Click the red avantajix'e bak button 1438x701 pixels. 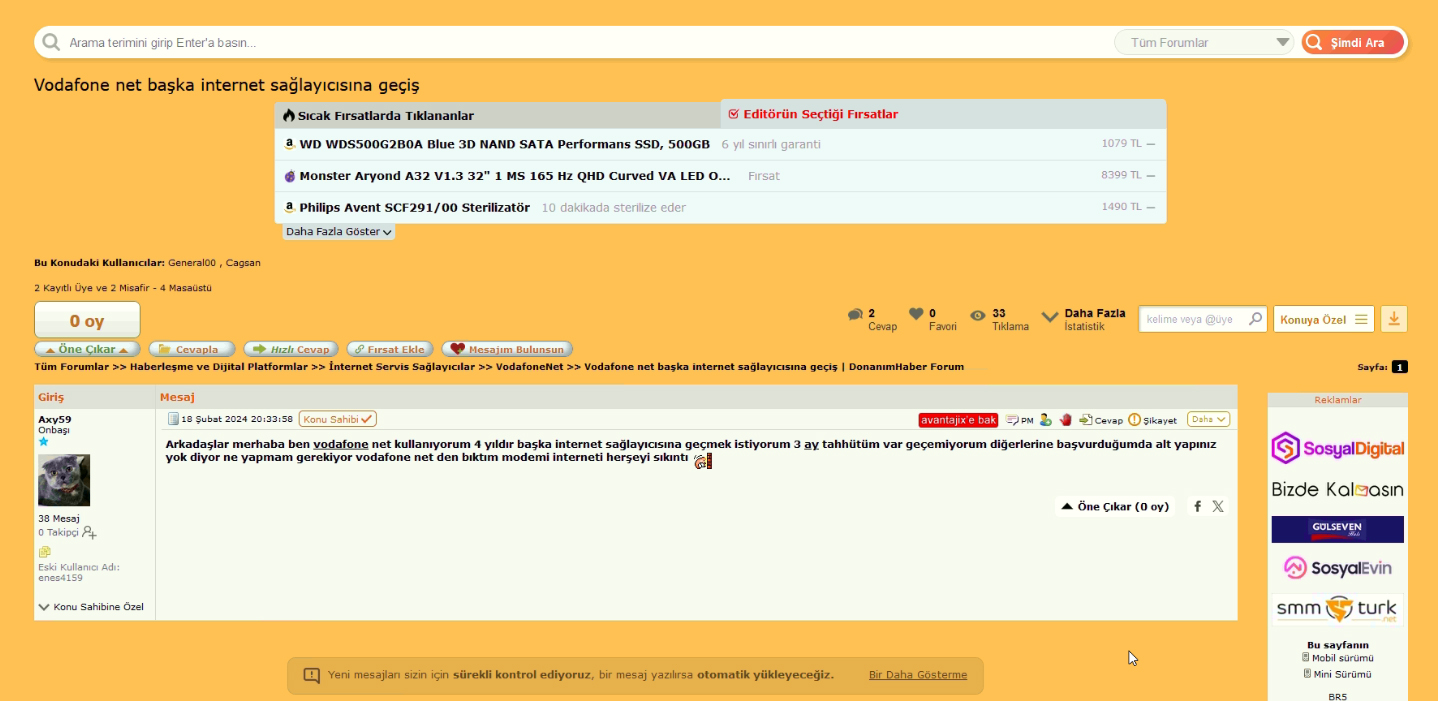(958, 420)
